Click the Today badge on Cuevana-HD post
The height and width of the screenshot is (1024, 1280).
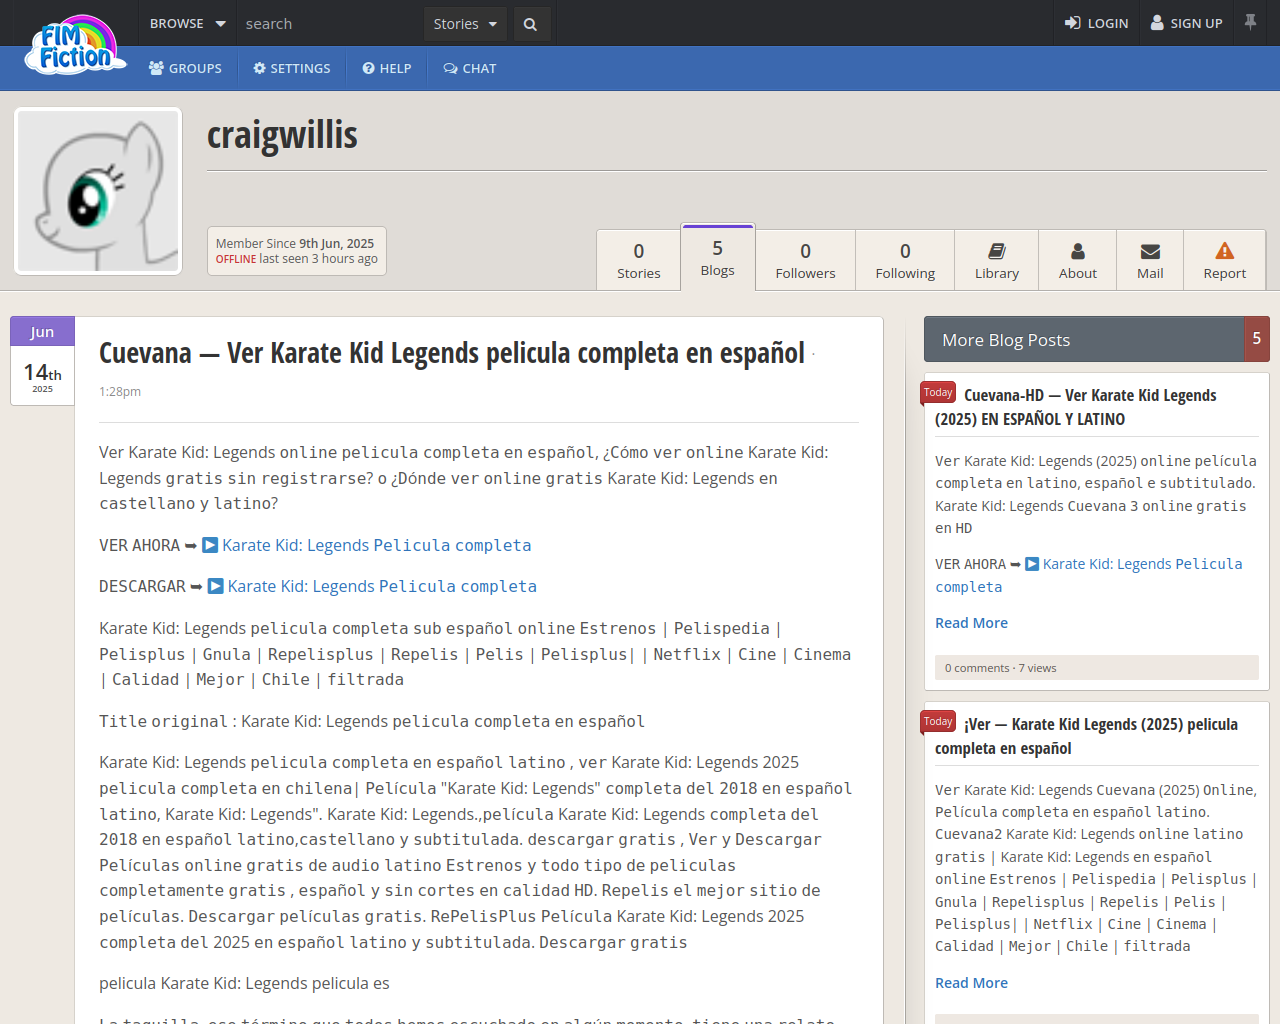938,393
